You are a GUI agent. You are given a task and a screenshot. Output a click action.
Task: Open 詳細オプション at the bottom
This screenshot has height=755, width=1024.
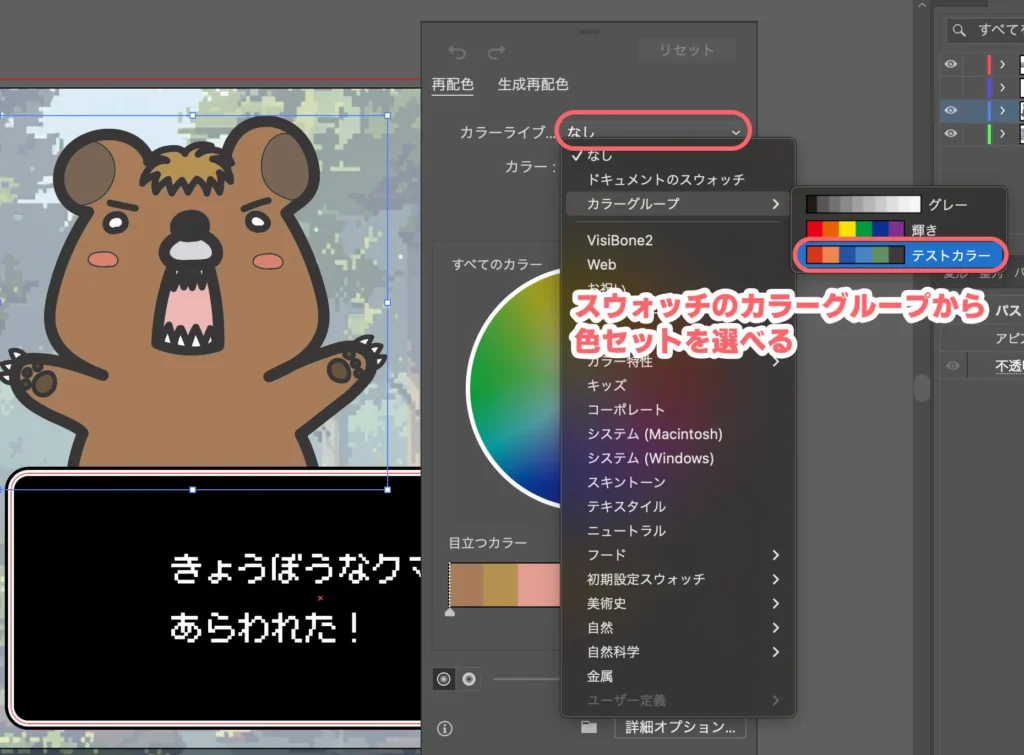[680, 728]
